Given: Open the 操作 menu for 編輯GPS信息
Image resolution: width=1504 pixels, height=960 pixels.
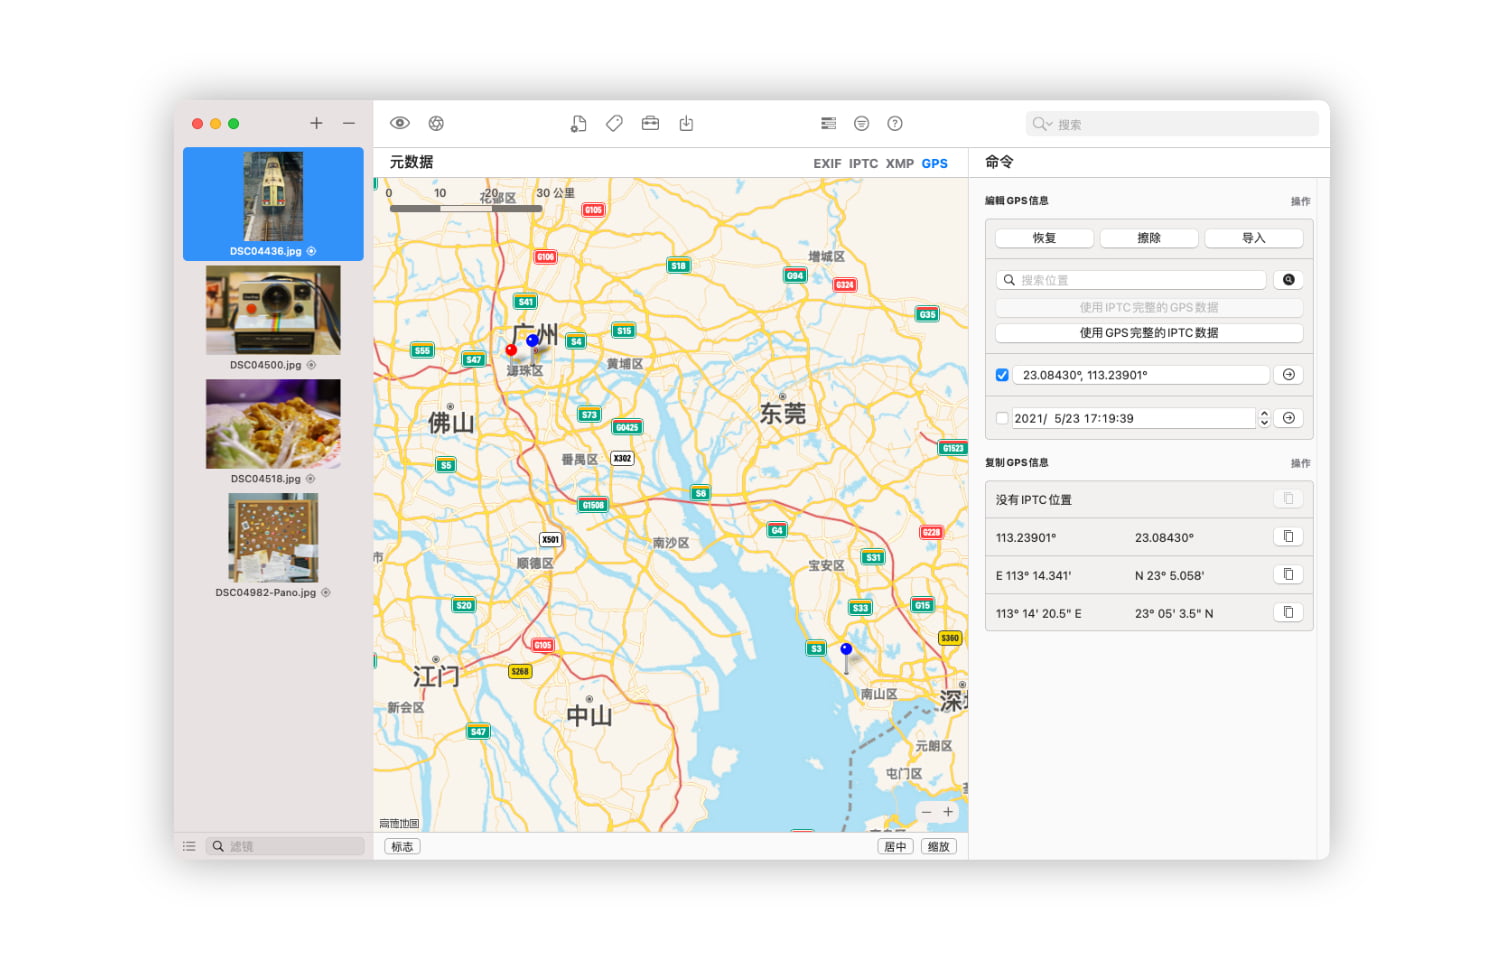Looking at the screenshot, I should coord(1300,201).
